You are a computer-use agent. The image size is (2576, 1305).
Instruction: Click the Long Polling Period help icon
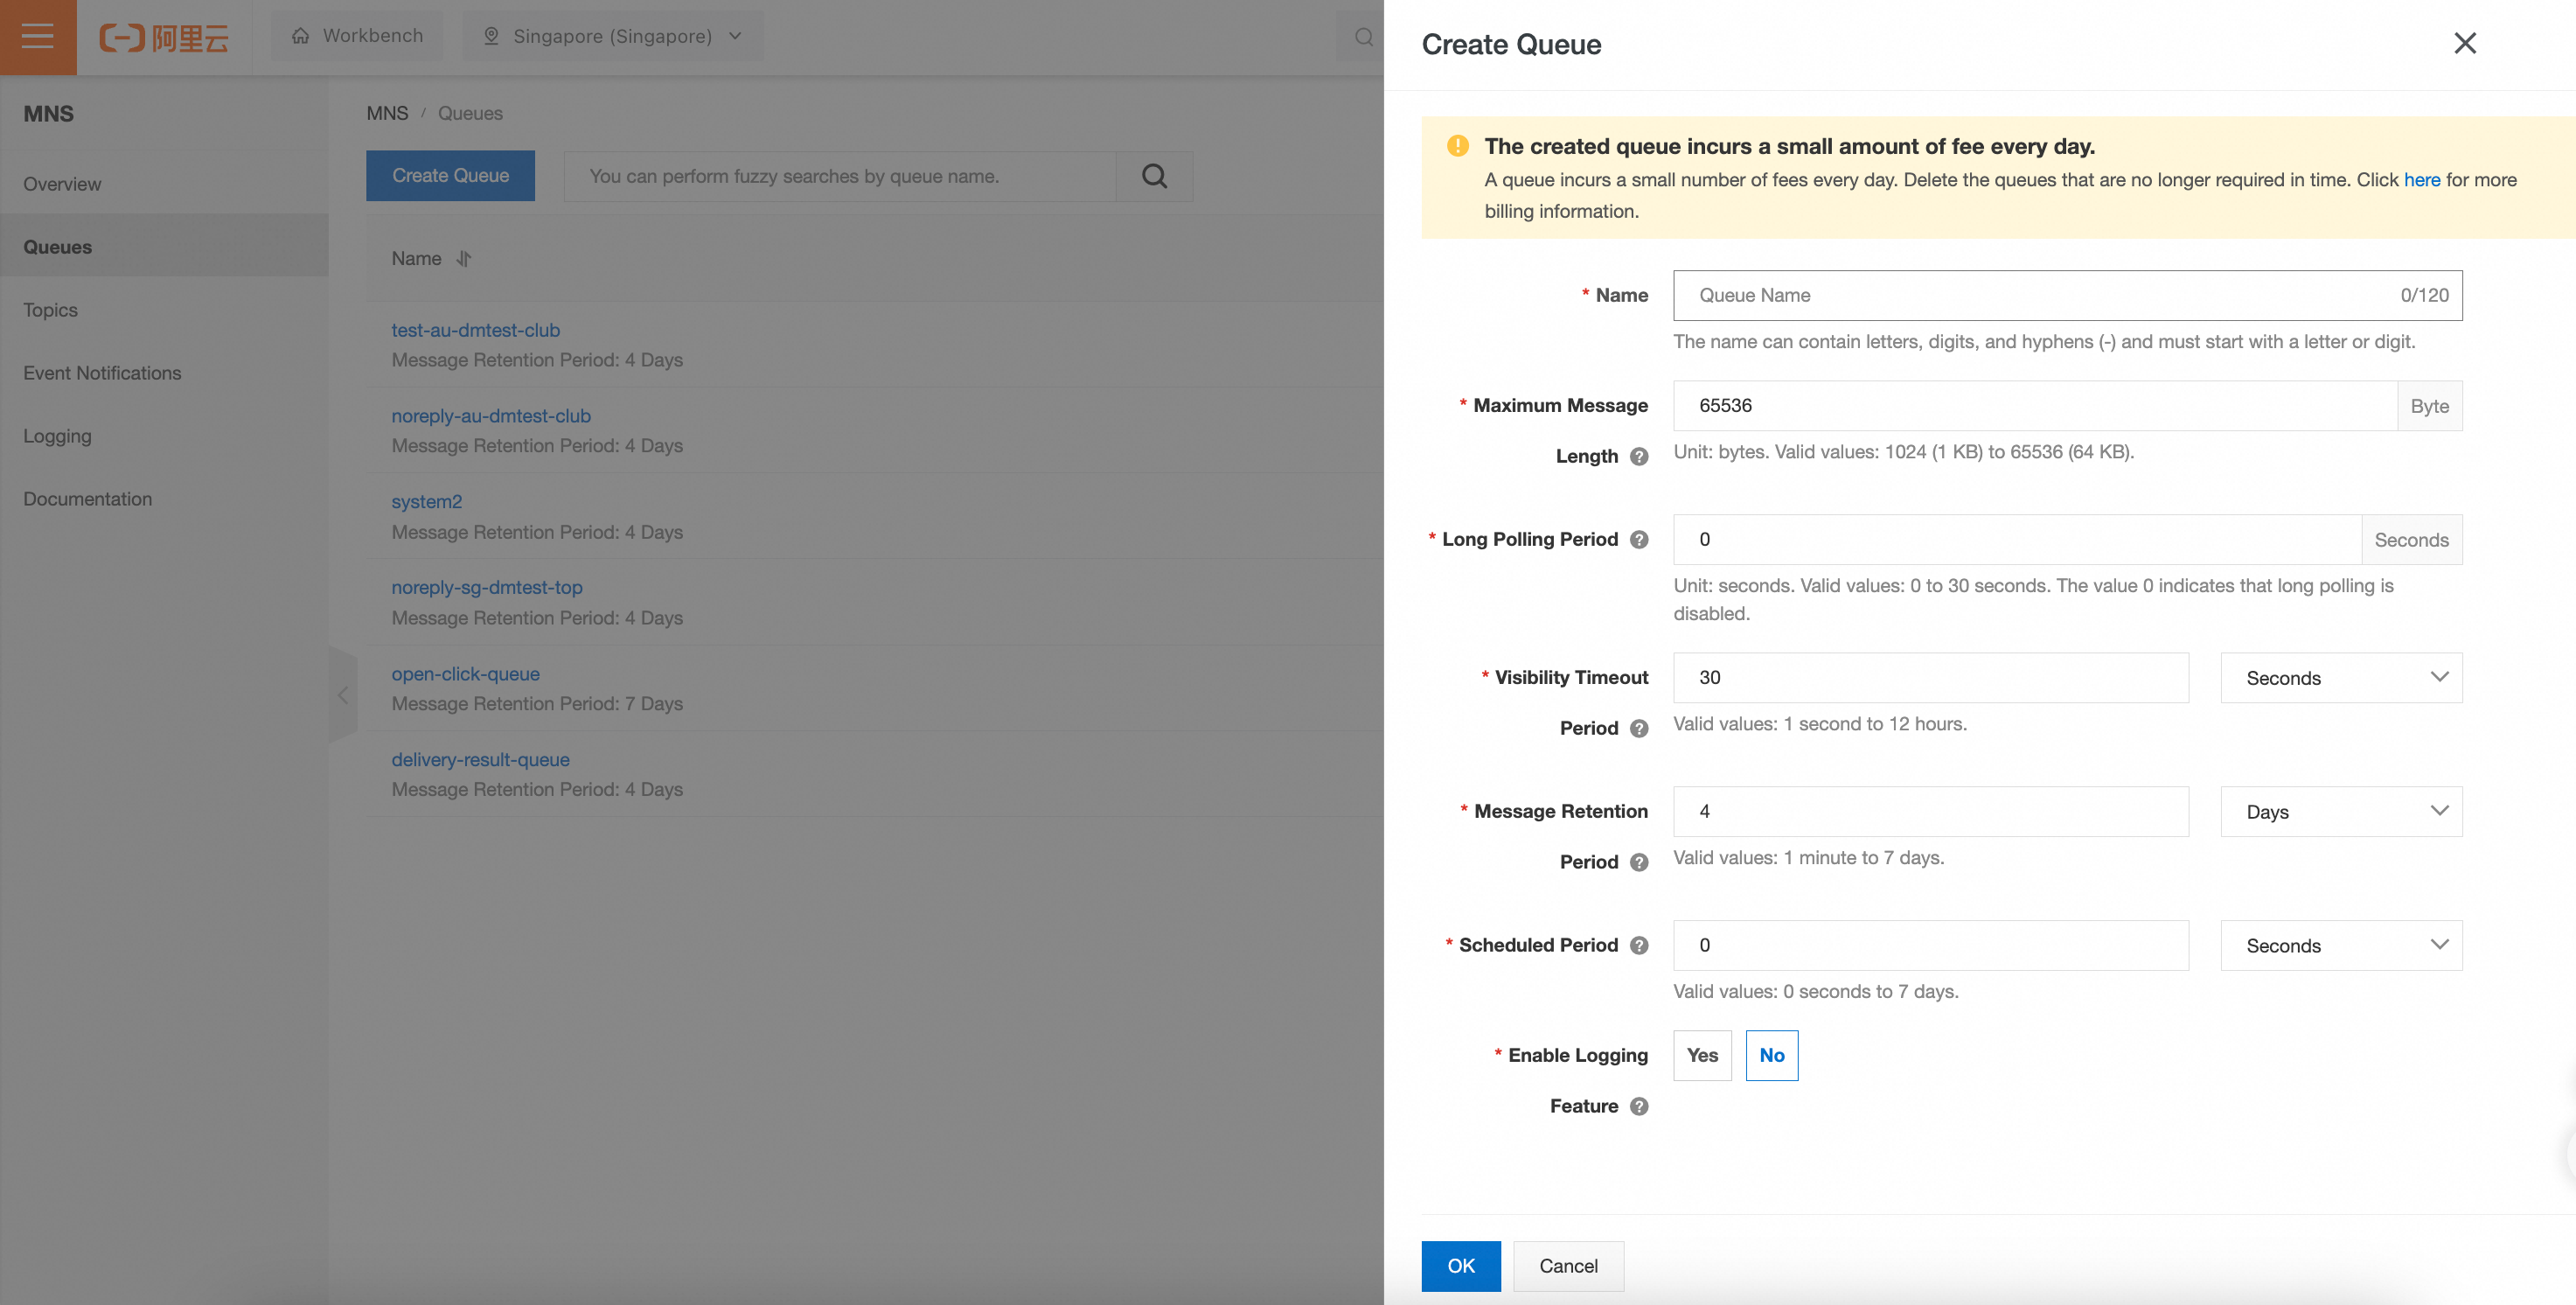1638,539
